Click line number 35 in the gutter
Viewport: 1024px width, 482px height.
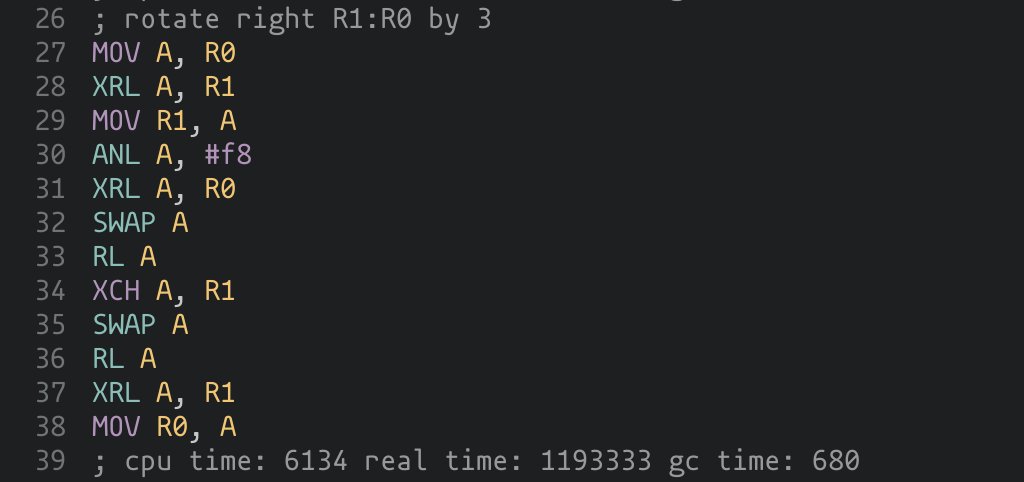point(50,325)
